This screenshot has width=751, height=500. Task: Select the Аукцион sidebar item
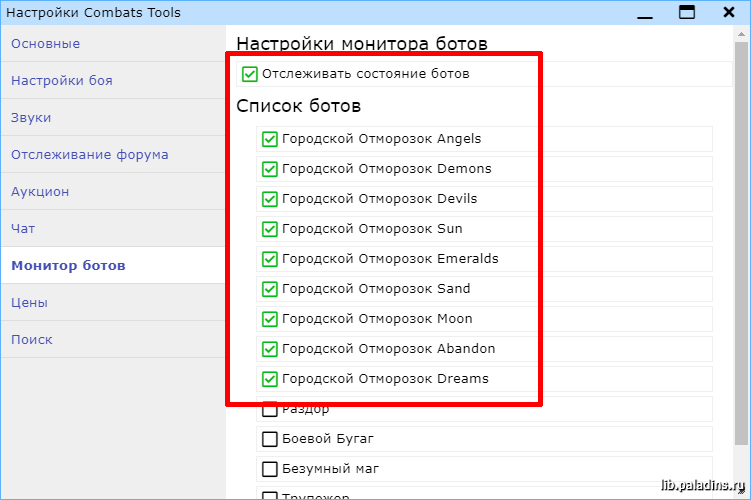point(40,192)
